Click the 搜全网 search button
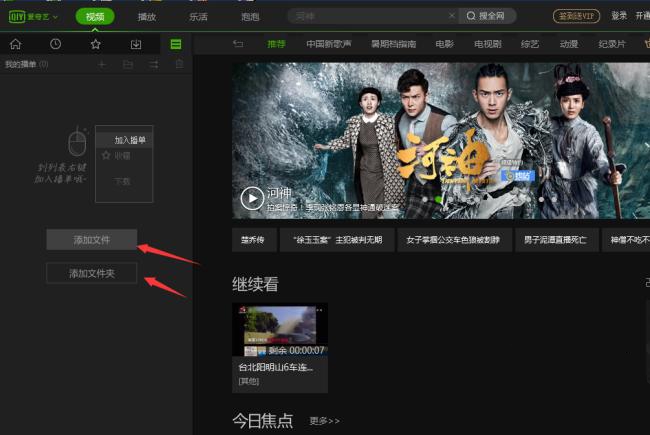The width and height of the screenshot is (650, 435). pyautogui.click(x=486, y=16)
